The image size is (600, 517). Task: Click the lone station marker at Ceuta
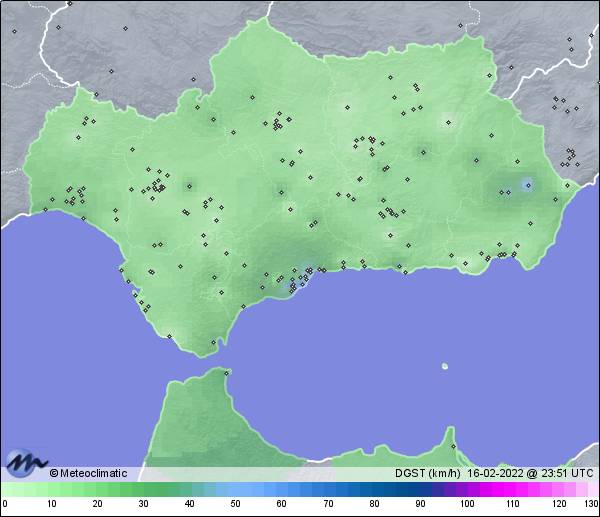[228, 374]
